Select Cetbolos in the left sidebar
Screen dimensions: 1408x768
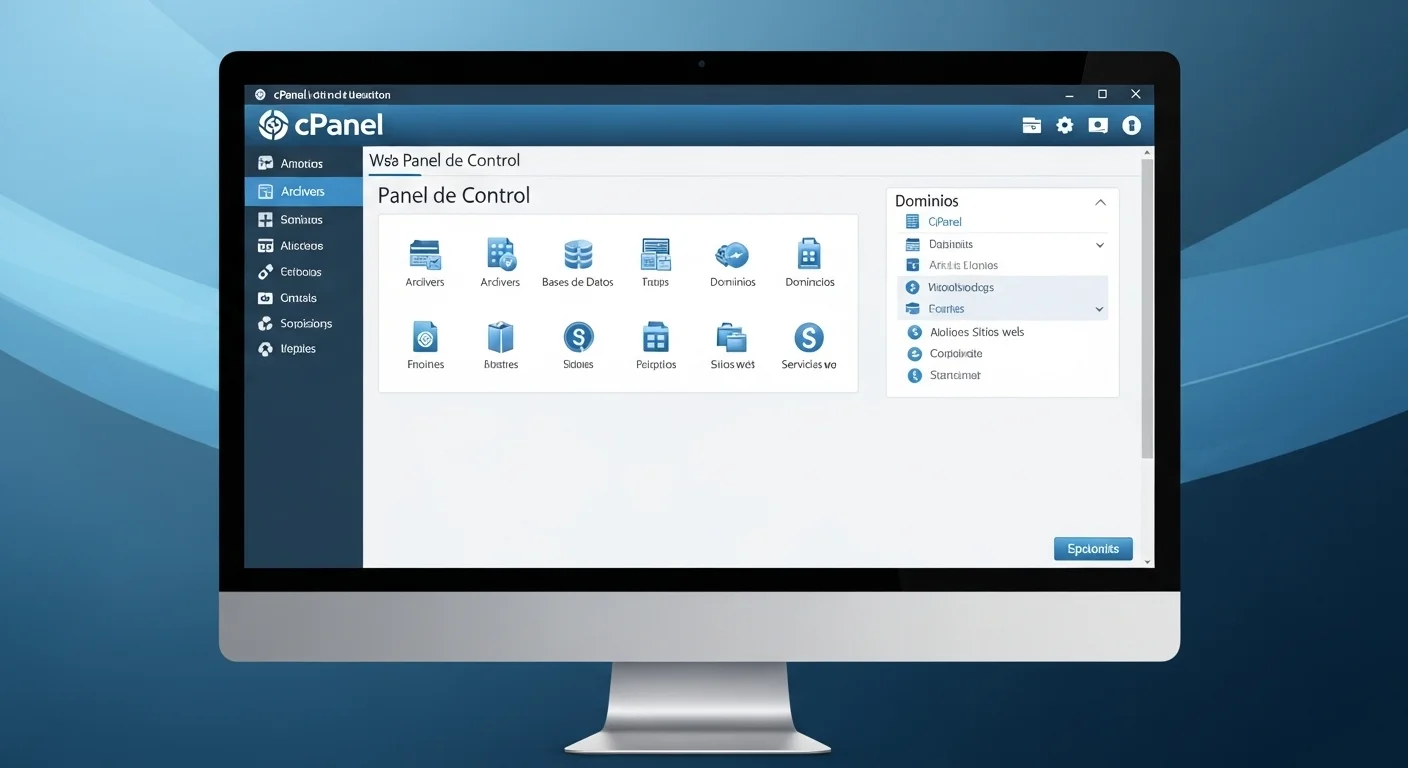pyautogui.click(x=303, y=271)
